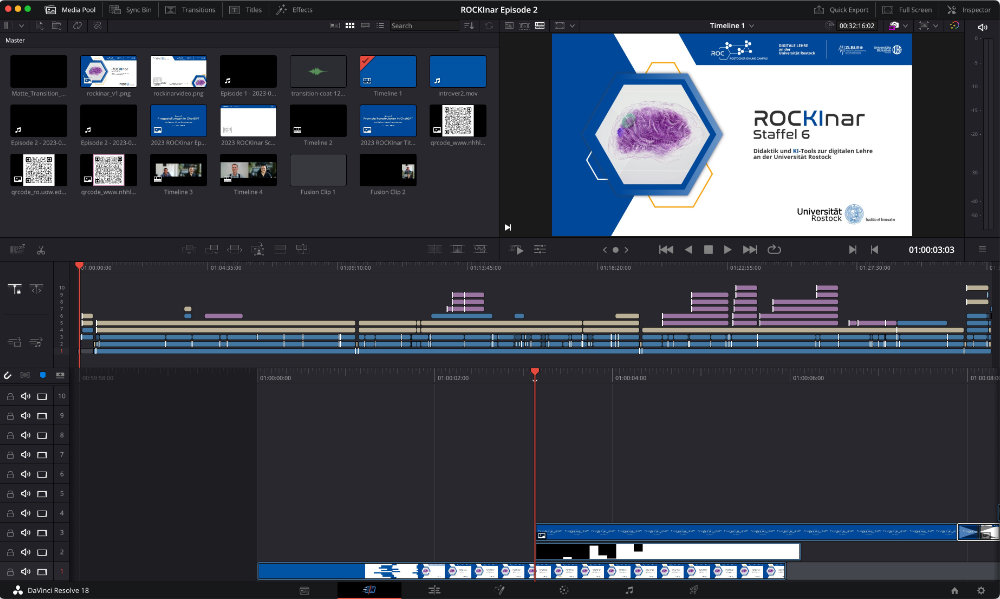This screenshot has width=1000, height=599.
Task: Switch to the Fusion page
Action: (499, 590)
